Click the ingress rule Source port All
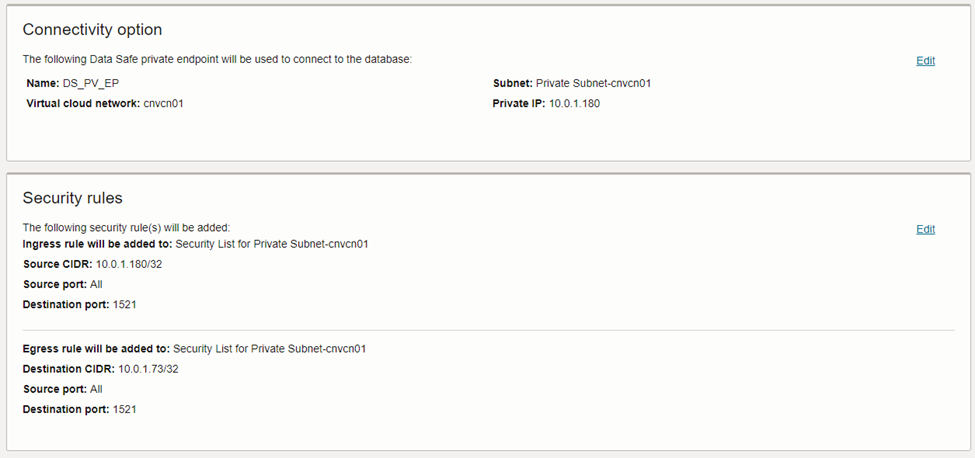The image size is (975, 458). click(96, 285)
